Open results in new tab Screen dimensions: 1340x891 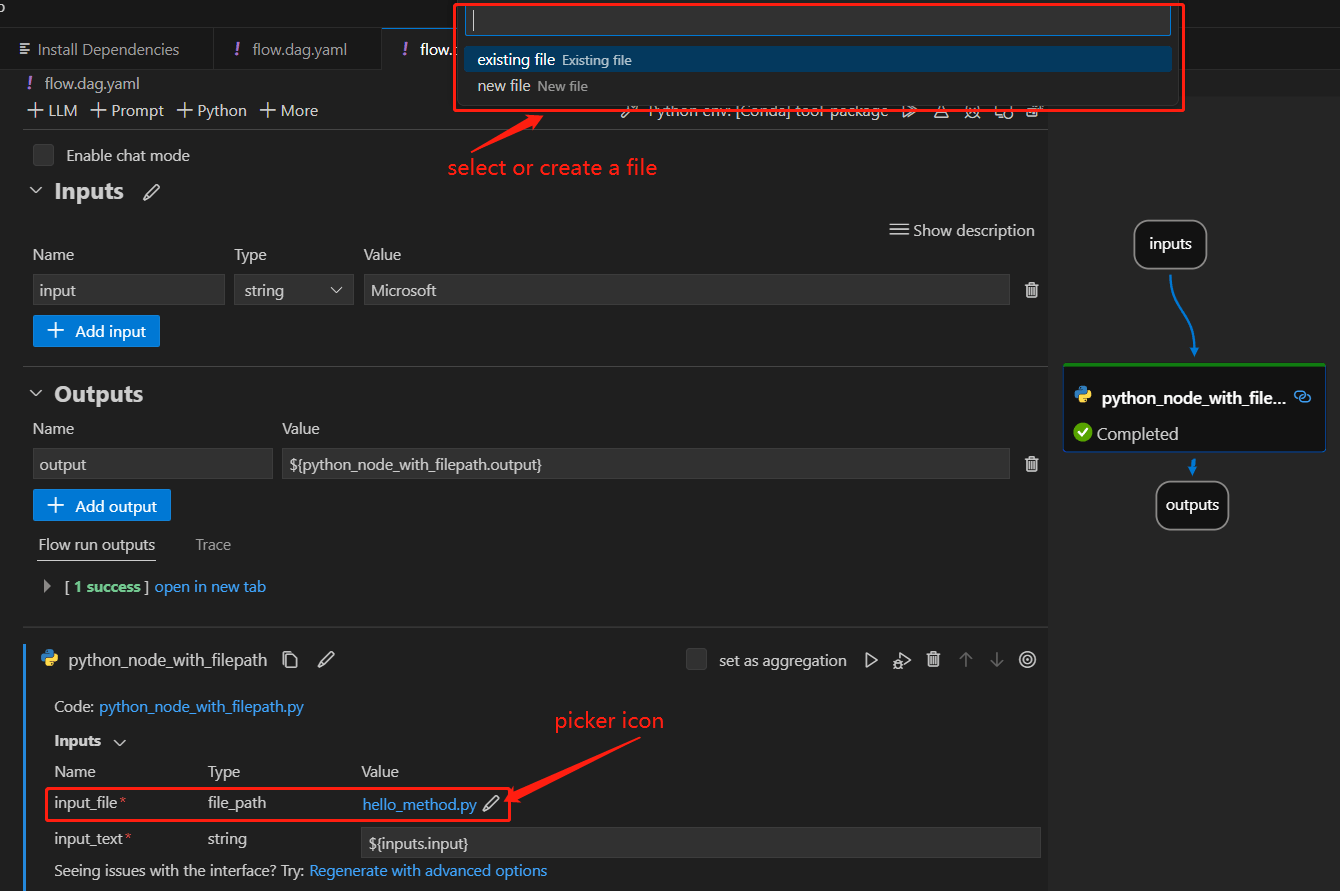pos(210,586)
